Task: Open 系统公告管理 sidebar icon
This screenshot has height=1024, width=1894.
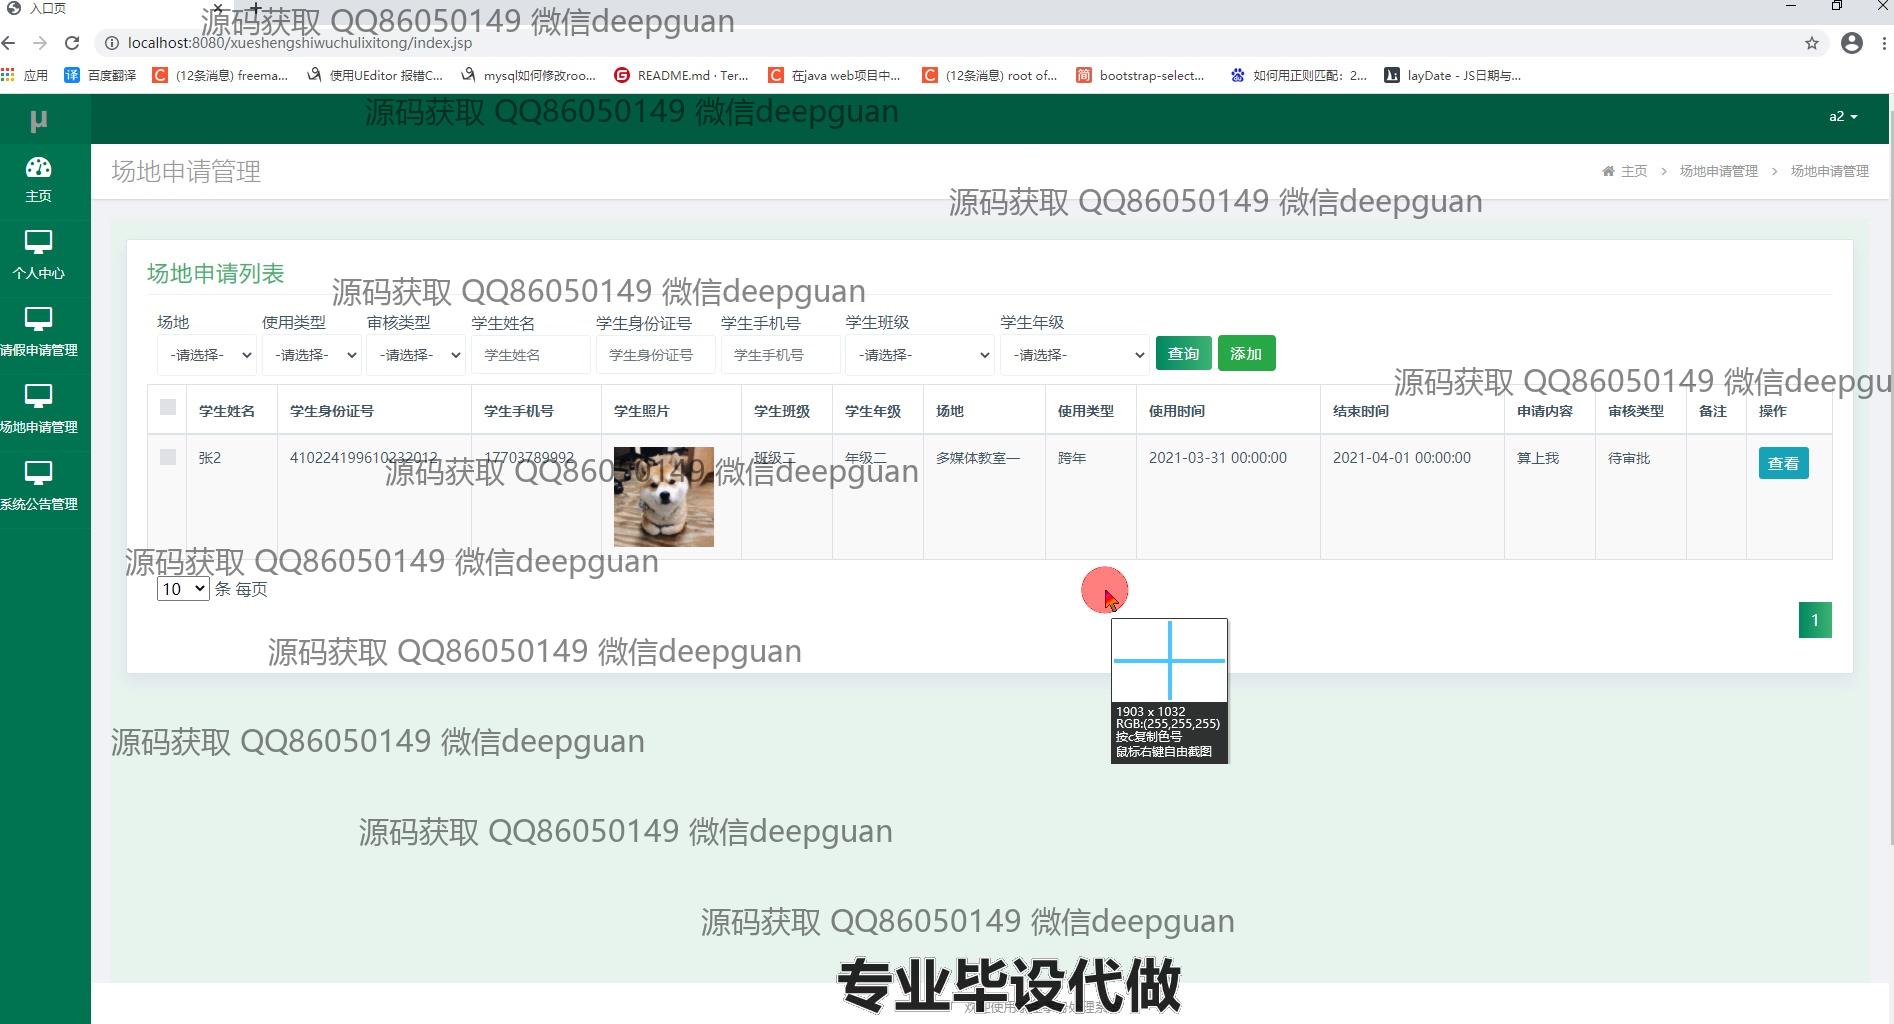Action: [38, 474]
